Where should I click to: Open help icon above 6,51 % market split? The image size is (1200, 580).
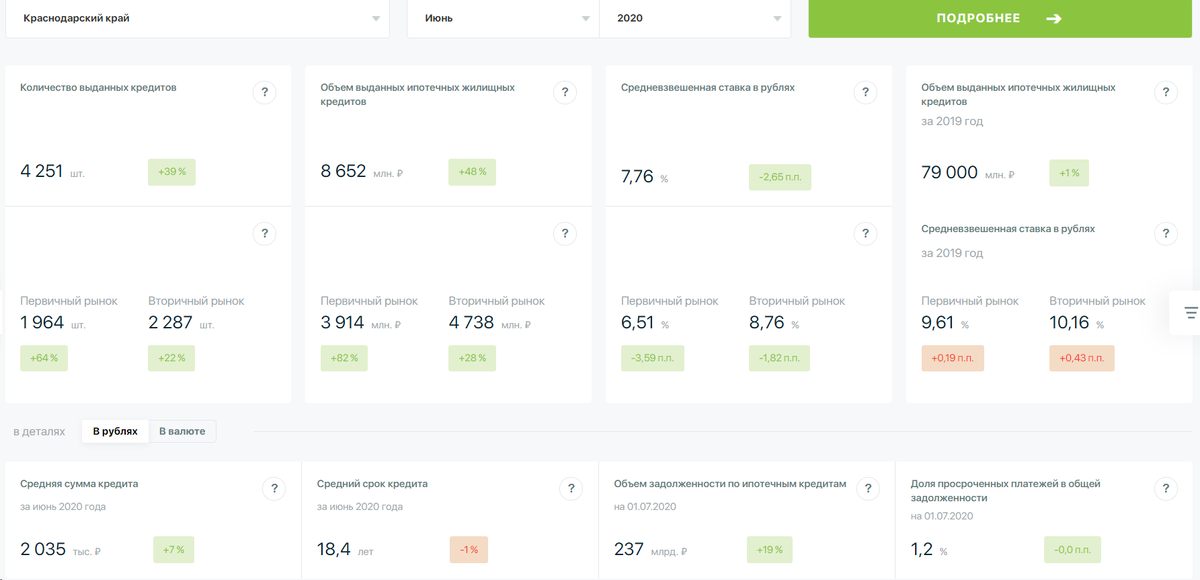[x=865, y=234]
